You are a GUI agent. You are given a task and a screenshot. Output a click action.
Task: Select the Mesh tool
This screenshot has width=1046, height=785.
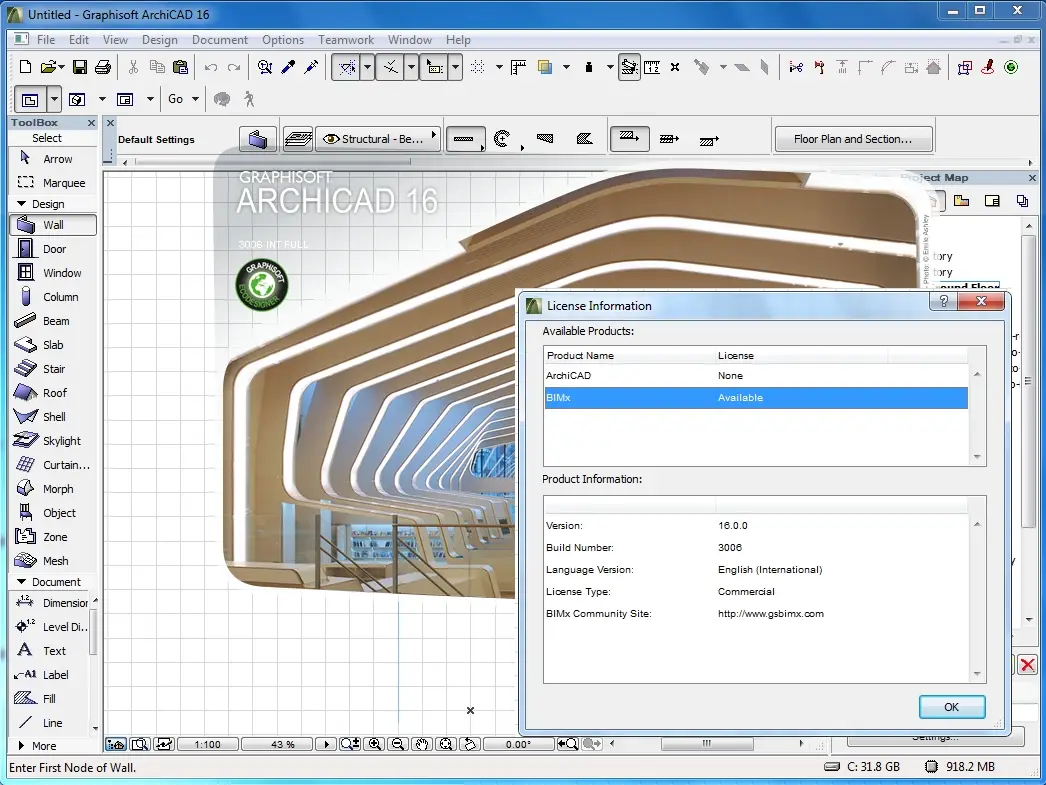coord(53,561)
